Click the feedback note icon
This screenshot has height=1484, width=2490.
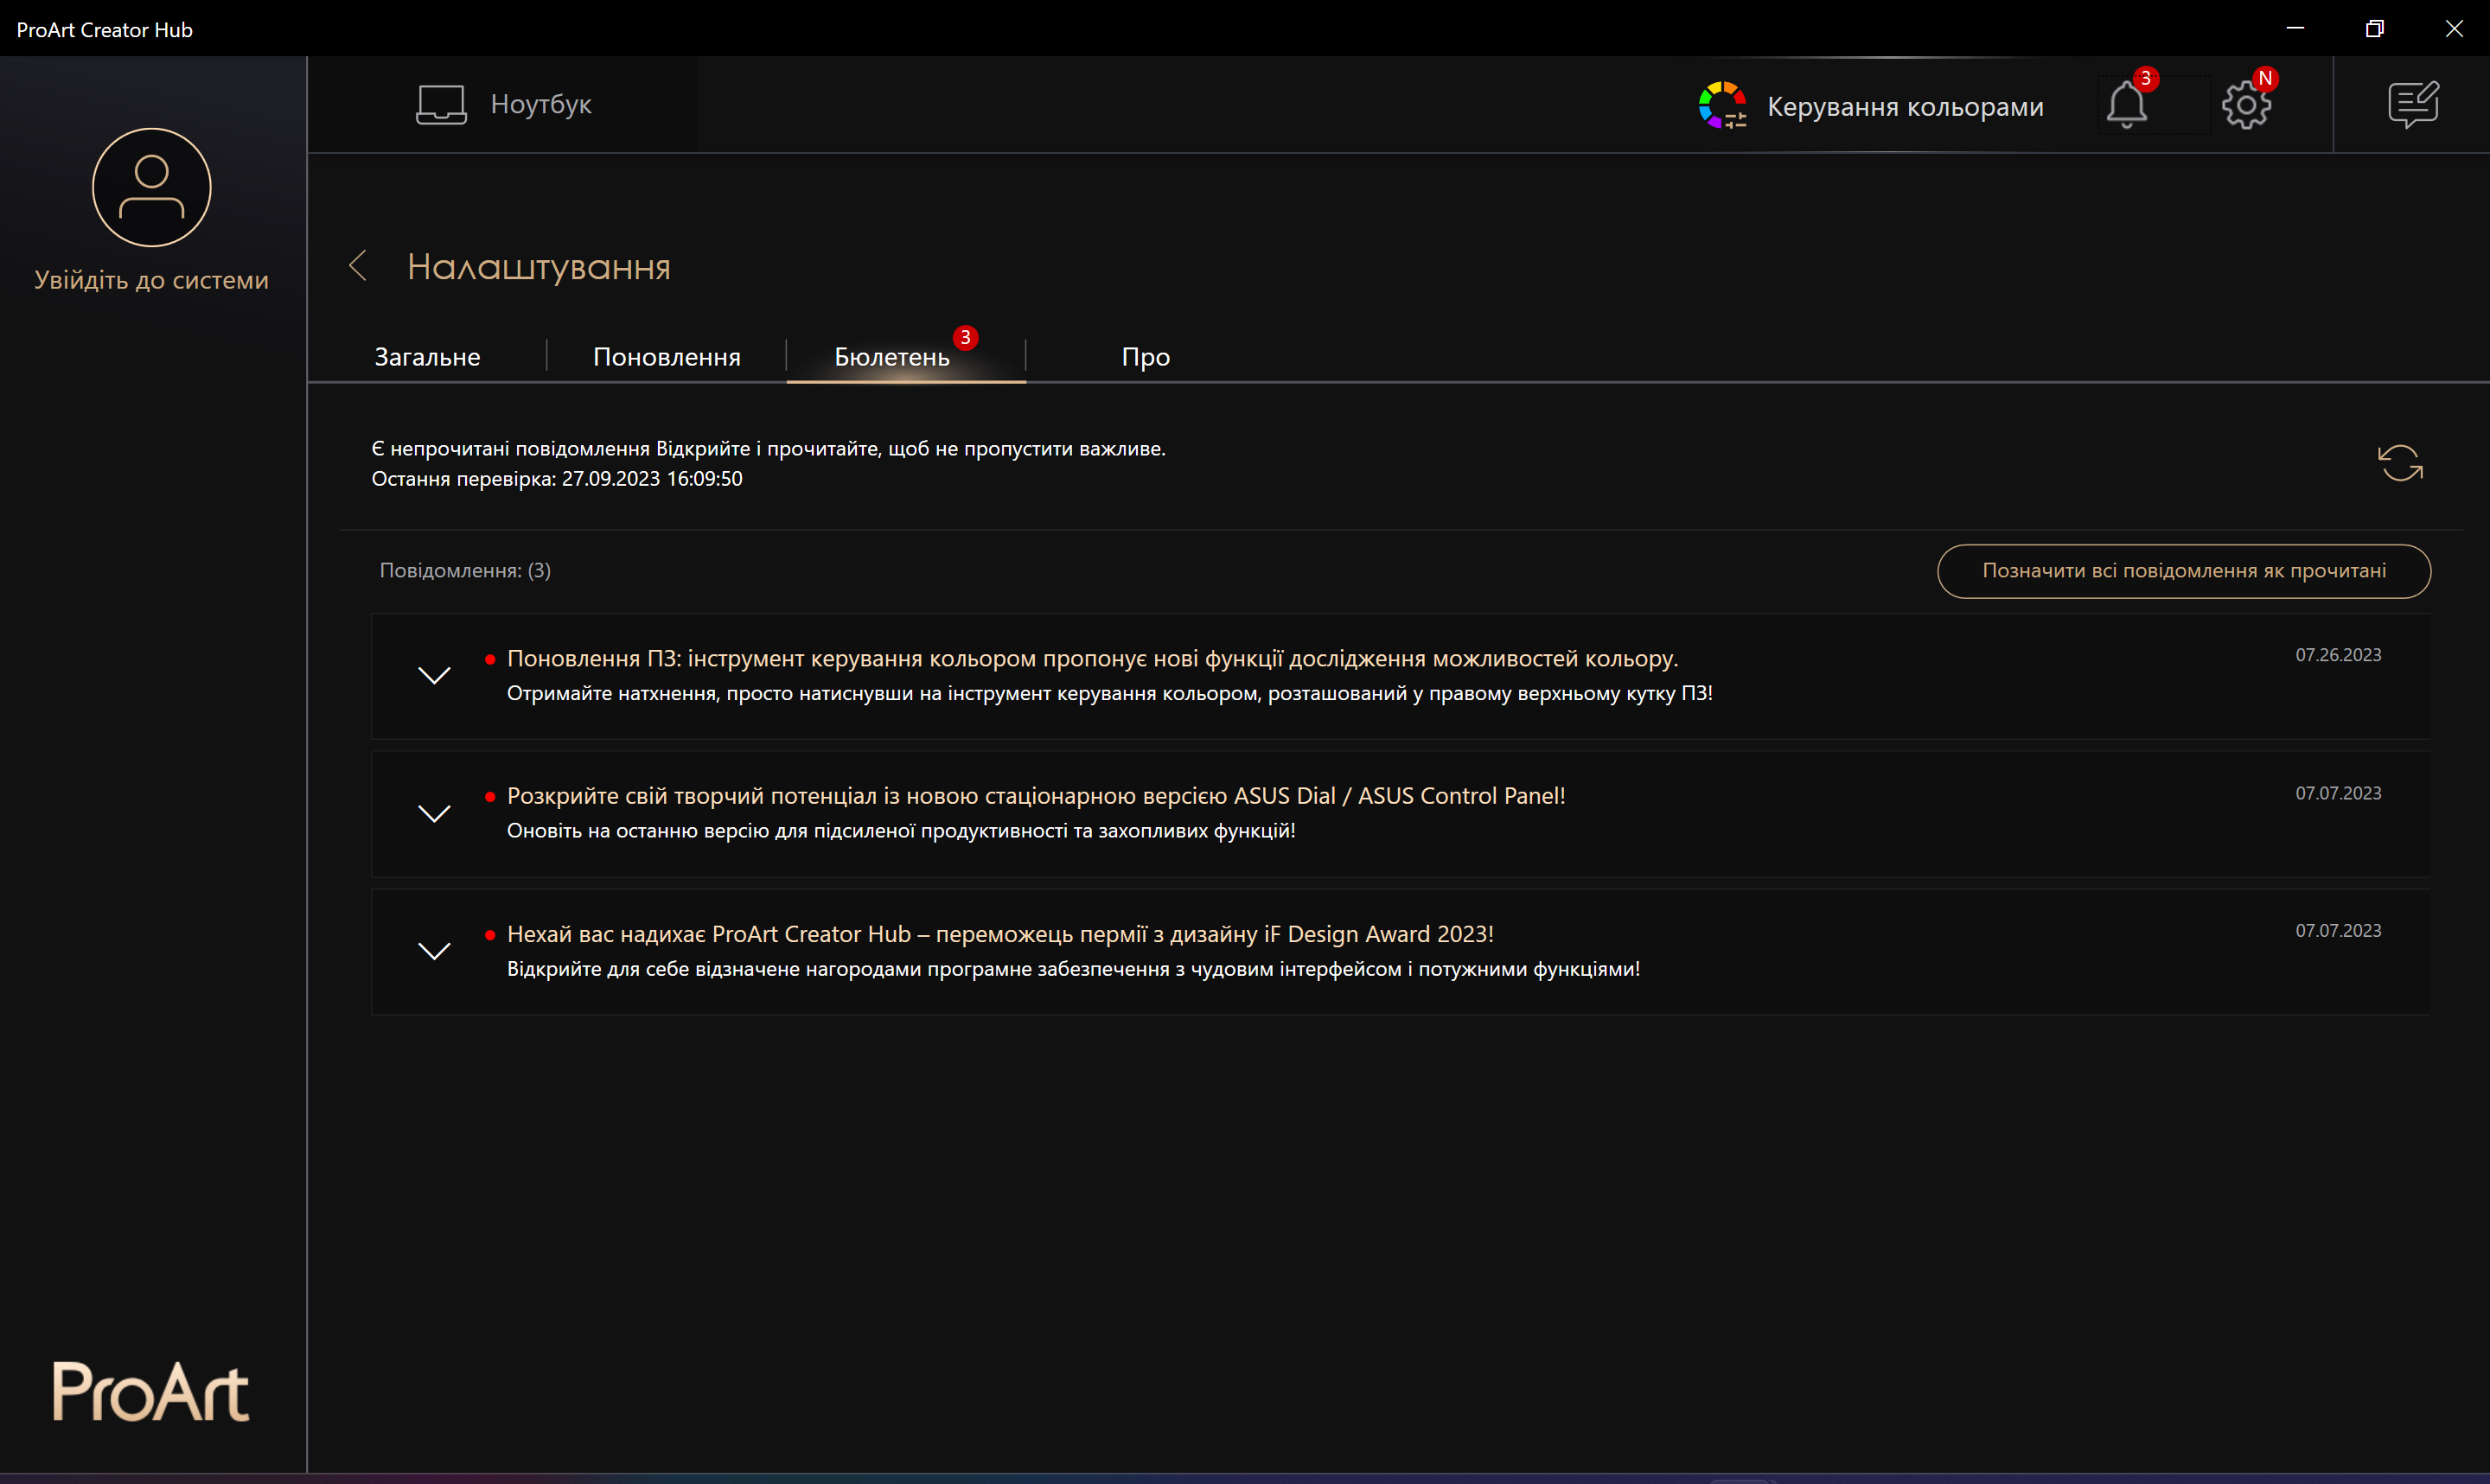pos(2413,105)
